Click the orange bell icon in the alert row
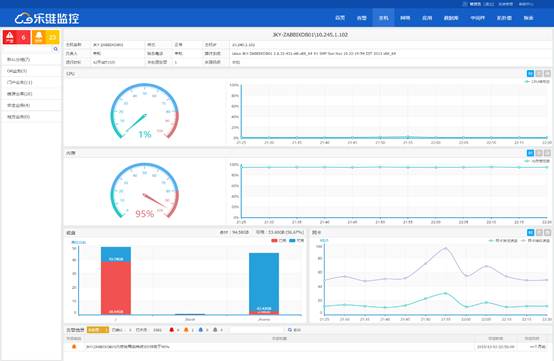This screenshot has width=554, height=361. (x=74, y=347)
